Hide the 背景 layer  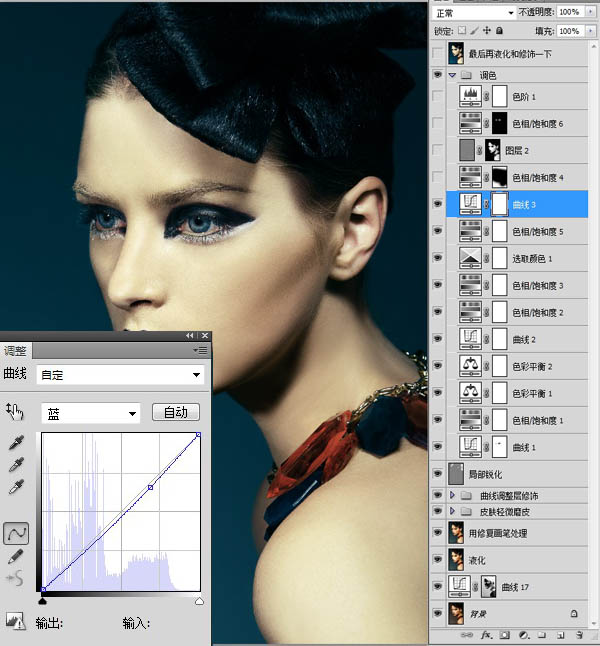pos(438,614)
